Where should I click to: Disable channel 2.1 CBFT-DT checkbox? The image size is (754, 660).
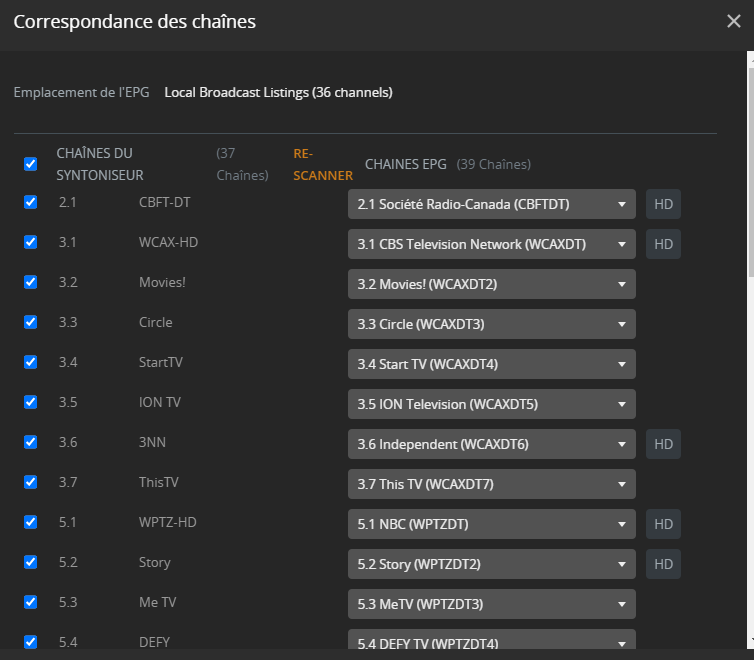tap(31, 202)
